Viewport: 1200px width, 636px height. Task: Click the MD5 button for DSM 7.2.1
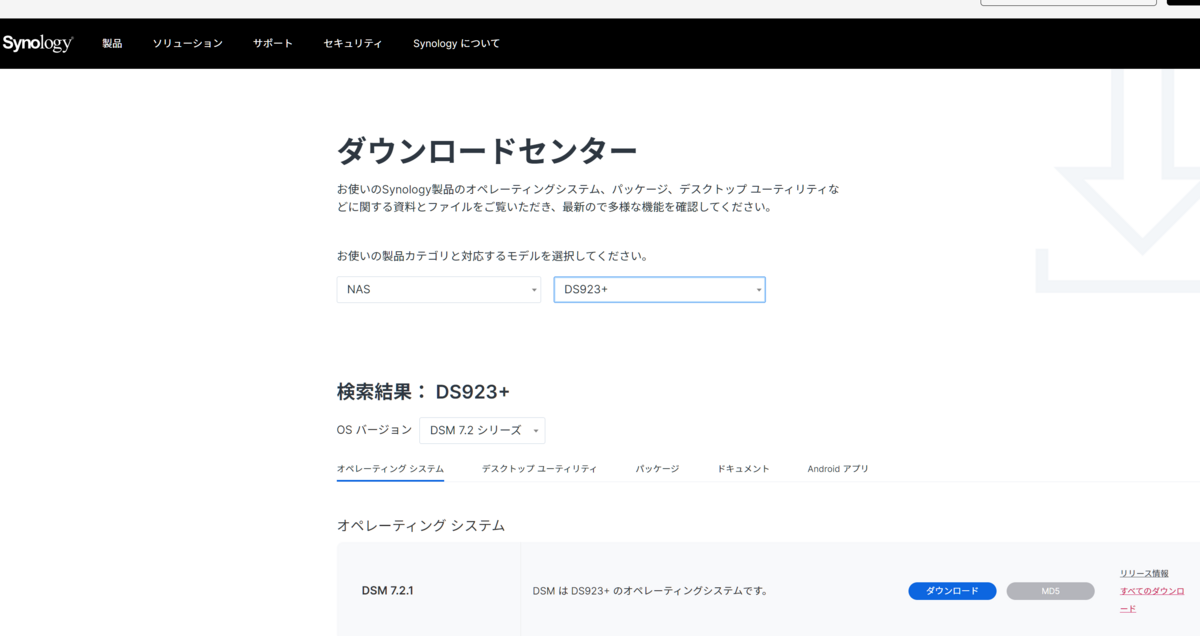(1050, 591)
